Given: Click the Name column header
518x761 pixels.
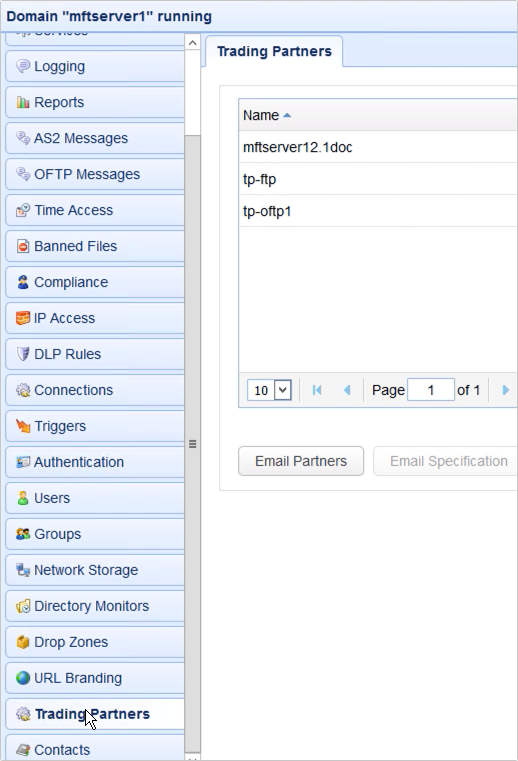Looking at the screenshot, I should point(378,116).
